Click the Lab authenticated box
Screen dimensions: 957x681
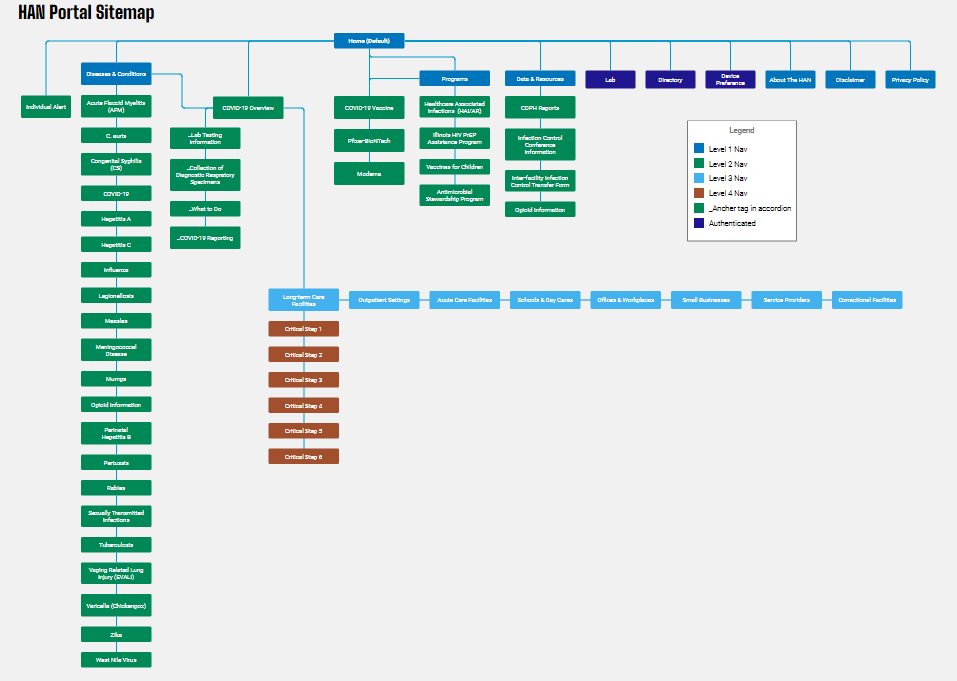[x=610, y=80]
